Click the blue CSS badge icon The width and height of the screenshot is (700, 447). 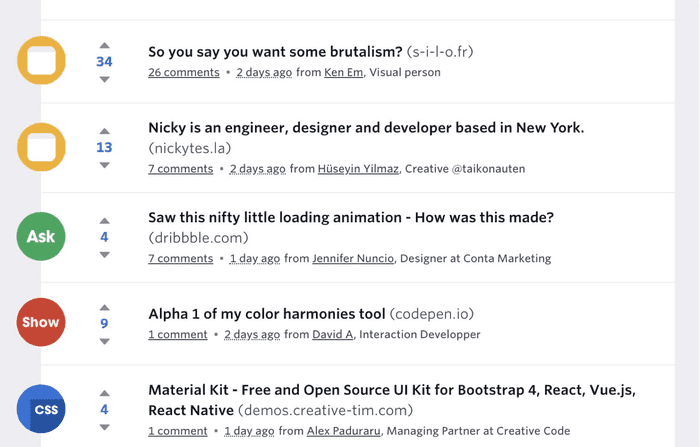point(41,409)
